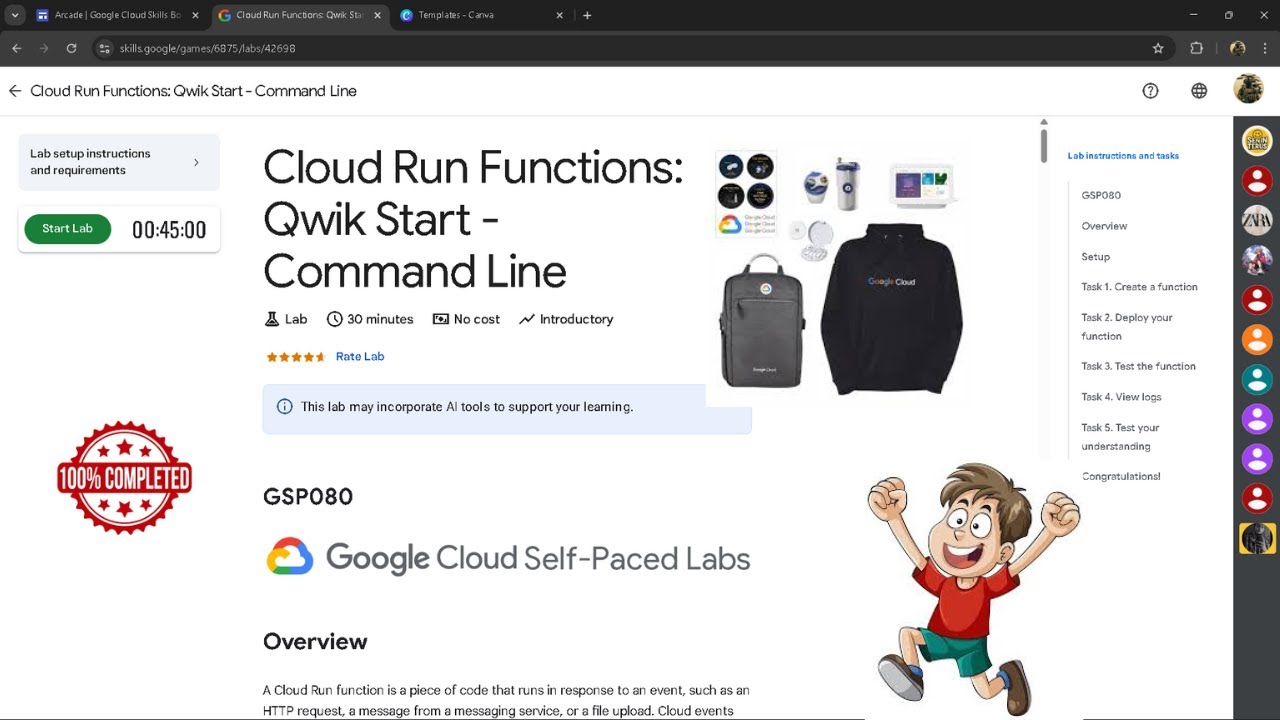This screenshot has height=720, width=1280.
Task: Click the info icon in AI tools notice
Action: coord(285,407)
